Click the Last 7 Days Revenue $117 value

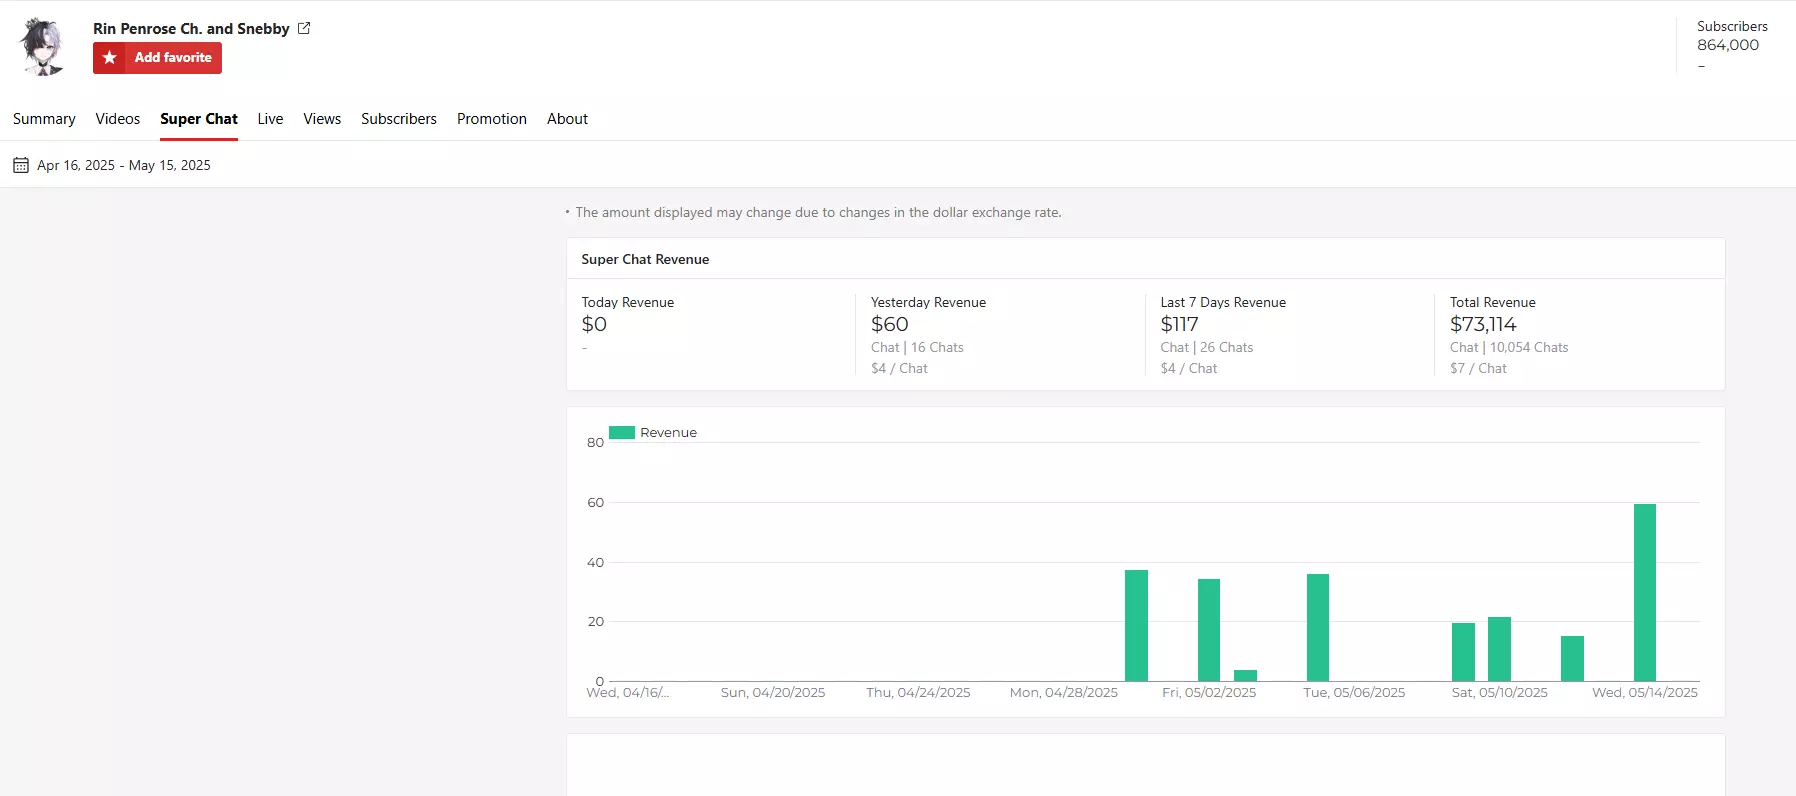click(1179, 324)
